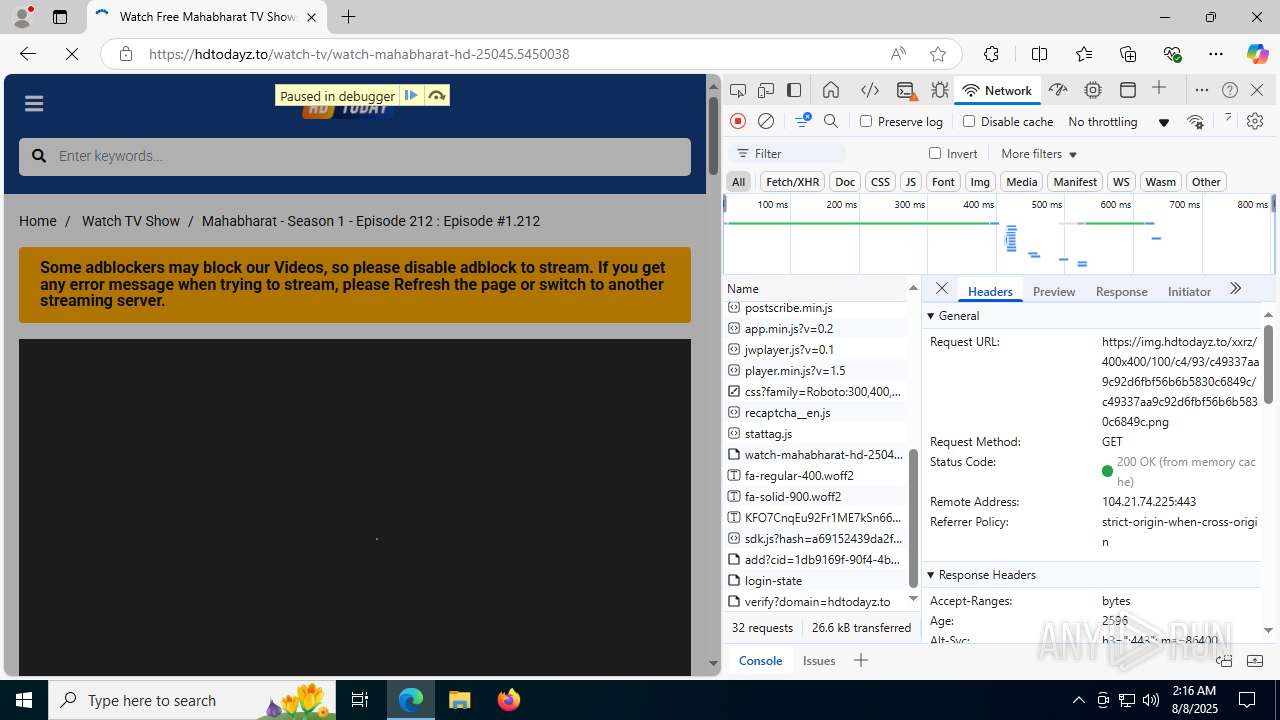Screen dimensions: 1280x720
Task: Click the network Filter text box
Action: 788,154
